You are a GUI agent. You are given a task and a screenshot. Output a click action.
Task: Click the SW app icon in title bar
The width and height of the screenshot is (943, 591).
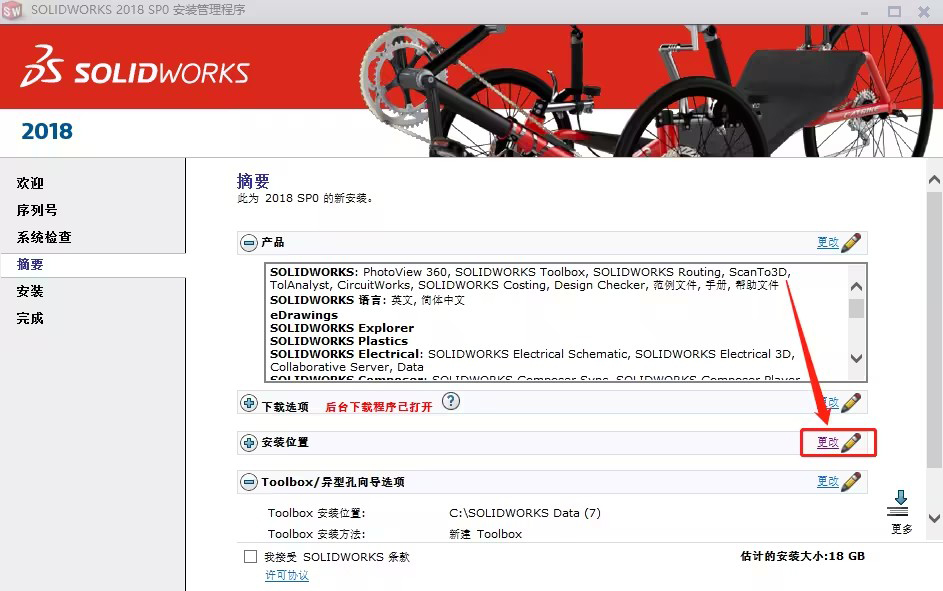(x=12, y=10)
